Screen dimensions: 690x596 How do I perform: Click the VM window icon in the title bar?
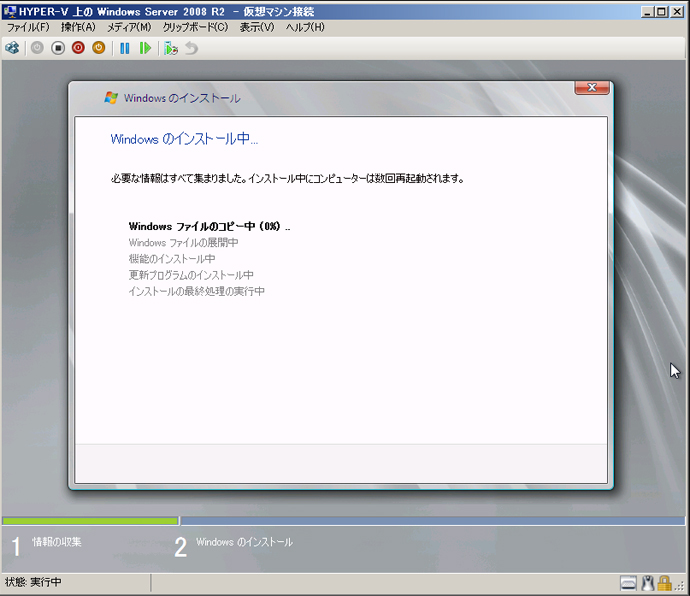10,11
